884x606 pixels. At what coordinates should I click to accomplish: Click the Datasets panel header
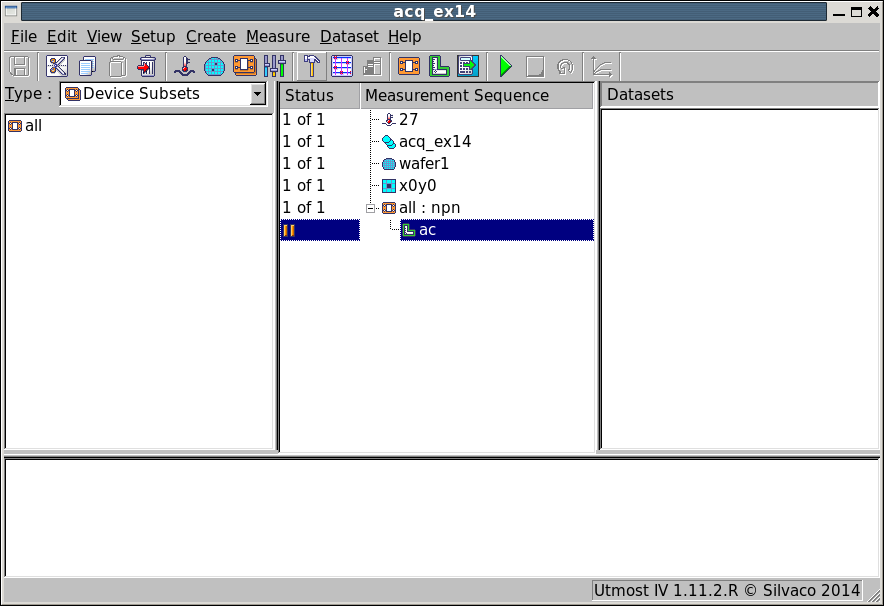[x=739, y=95]
